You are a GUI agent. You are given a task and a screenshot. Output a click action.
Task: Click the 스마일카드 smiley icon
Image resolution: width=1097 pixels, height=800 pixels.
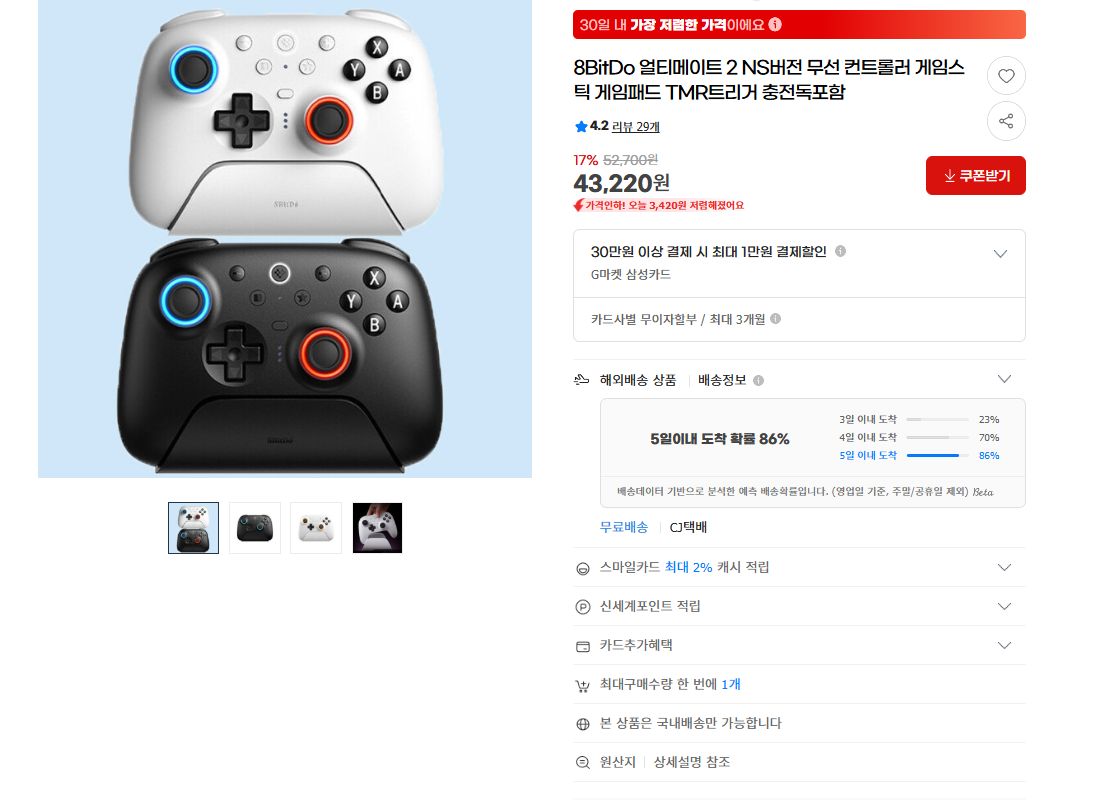tap(582, 568)
